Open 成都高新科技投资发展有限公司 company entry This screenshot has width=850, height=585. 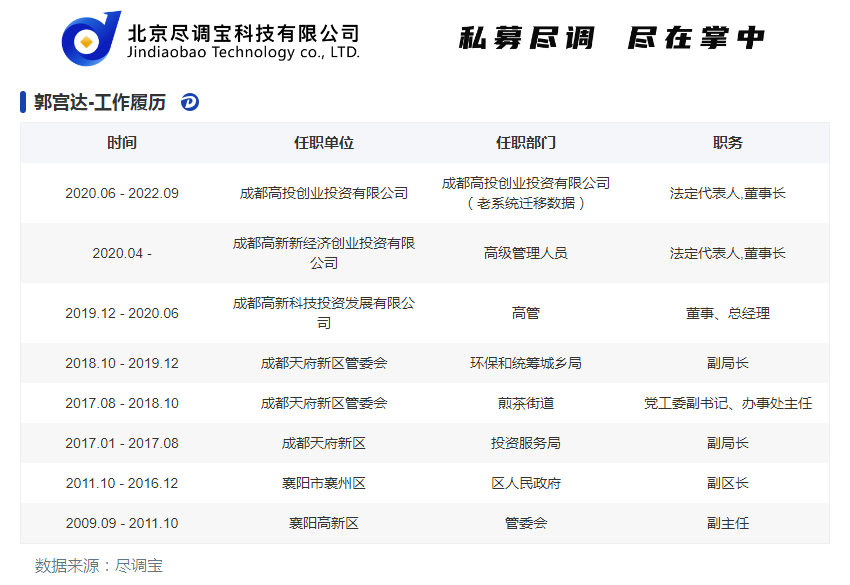(x=324, y=313)
